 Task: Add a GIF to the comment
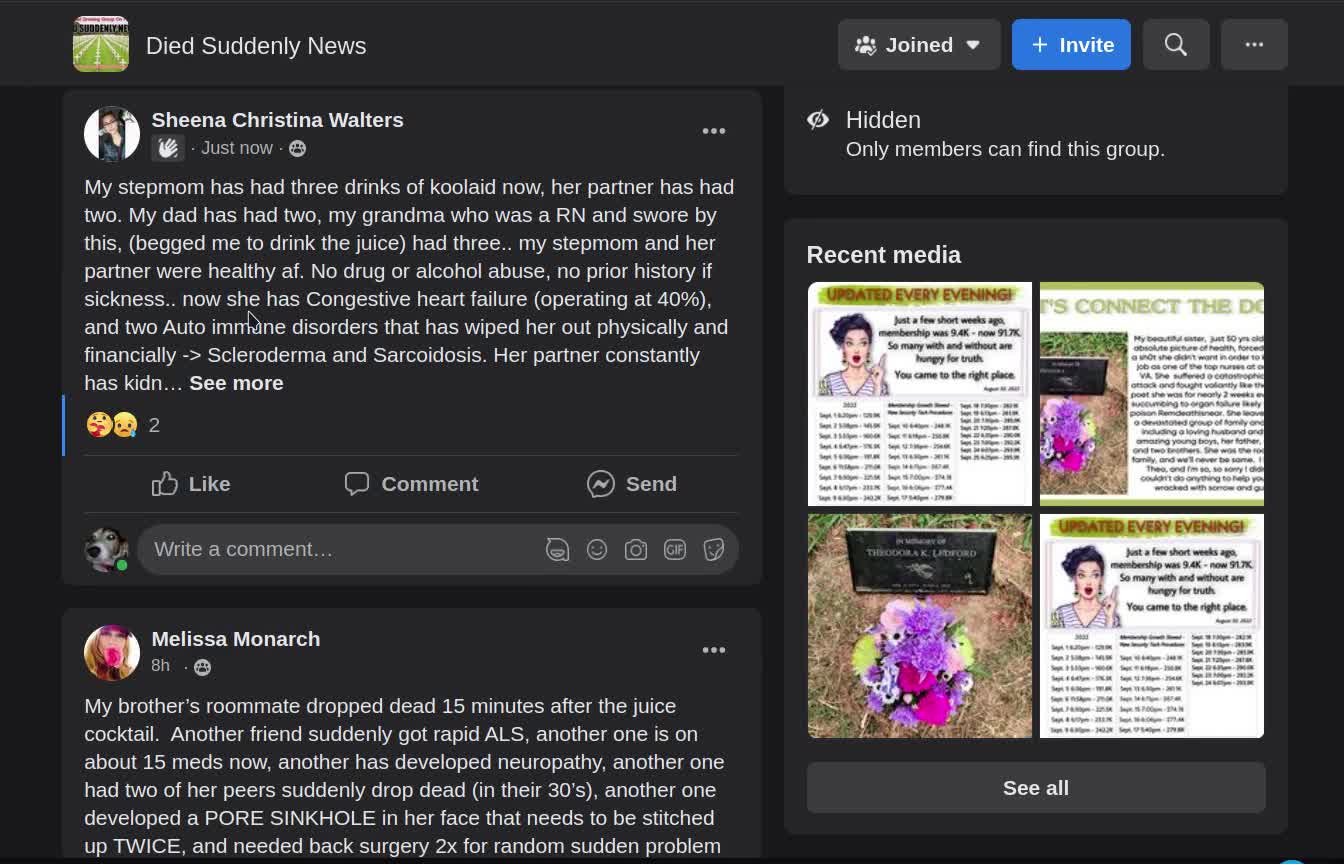pos(675,549)
